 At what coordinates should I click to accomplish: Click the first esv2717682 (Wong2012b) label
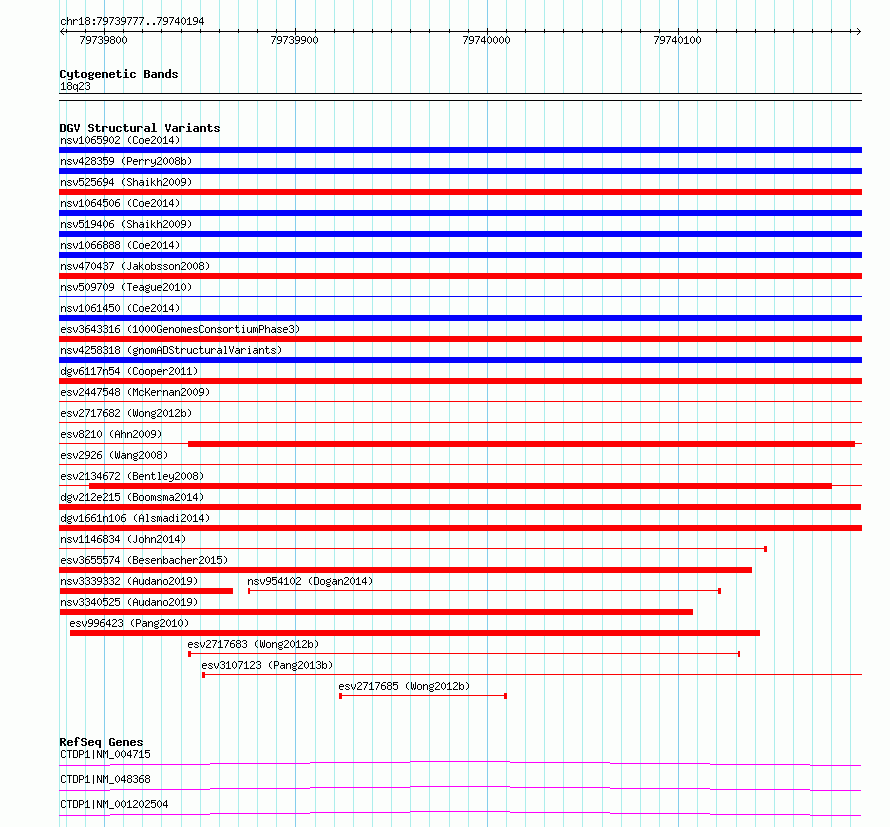pos(126,413)
